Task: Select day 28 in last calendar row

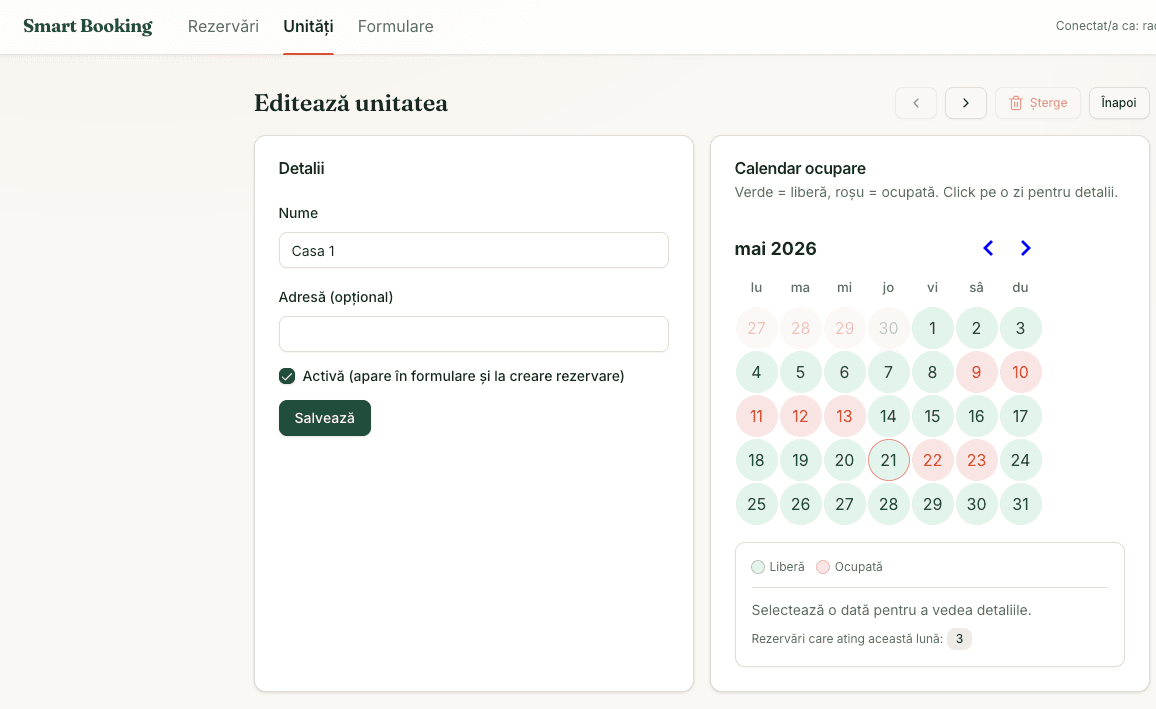Action: coord(888,504)
